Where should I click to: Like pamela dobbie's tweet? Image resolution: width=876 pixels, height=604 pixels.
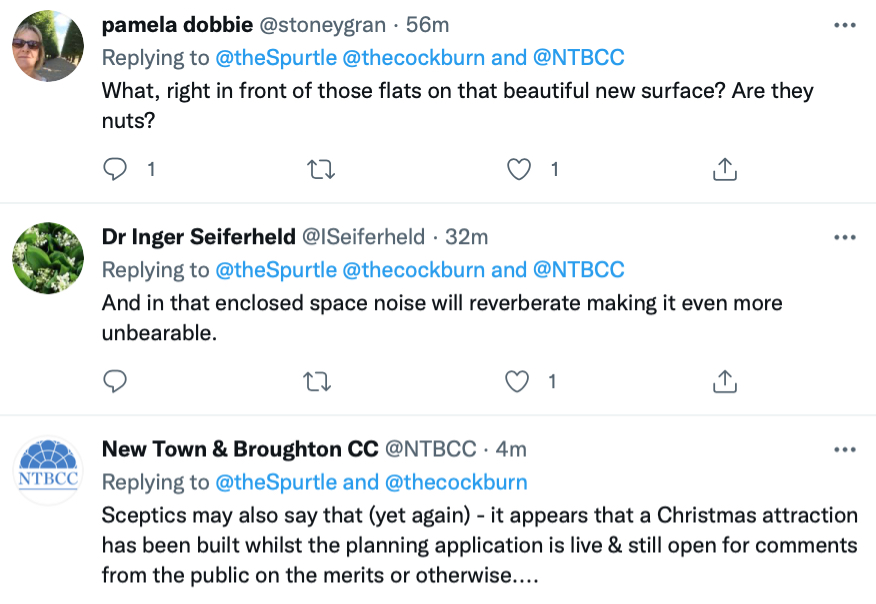518,169
